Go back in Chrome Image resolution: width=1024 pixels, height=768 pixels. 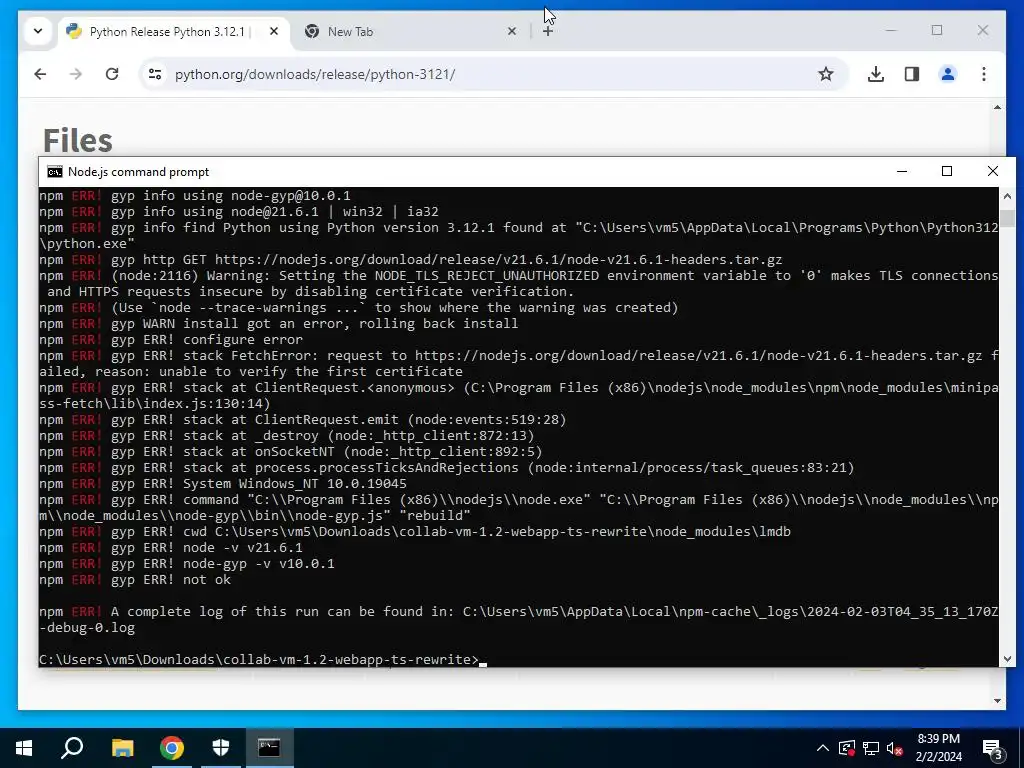tap(40, 74)
